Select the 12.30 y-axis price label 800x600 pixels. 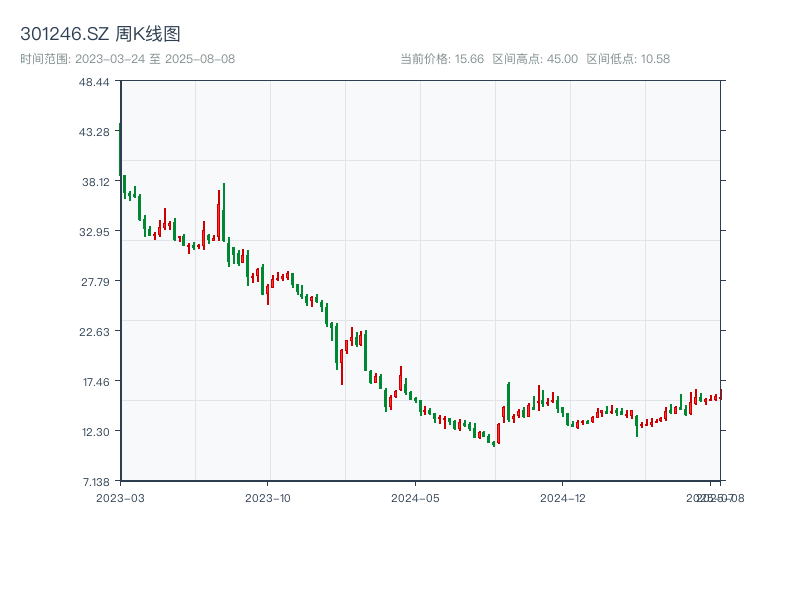96,431
